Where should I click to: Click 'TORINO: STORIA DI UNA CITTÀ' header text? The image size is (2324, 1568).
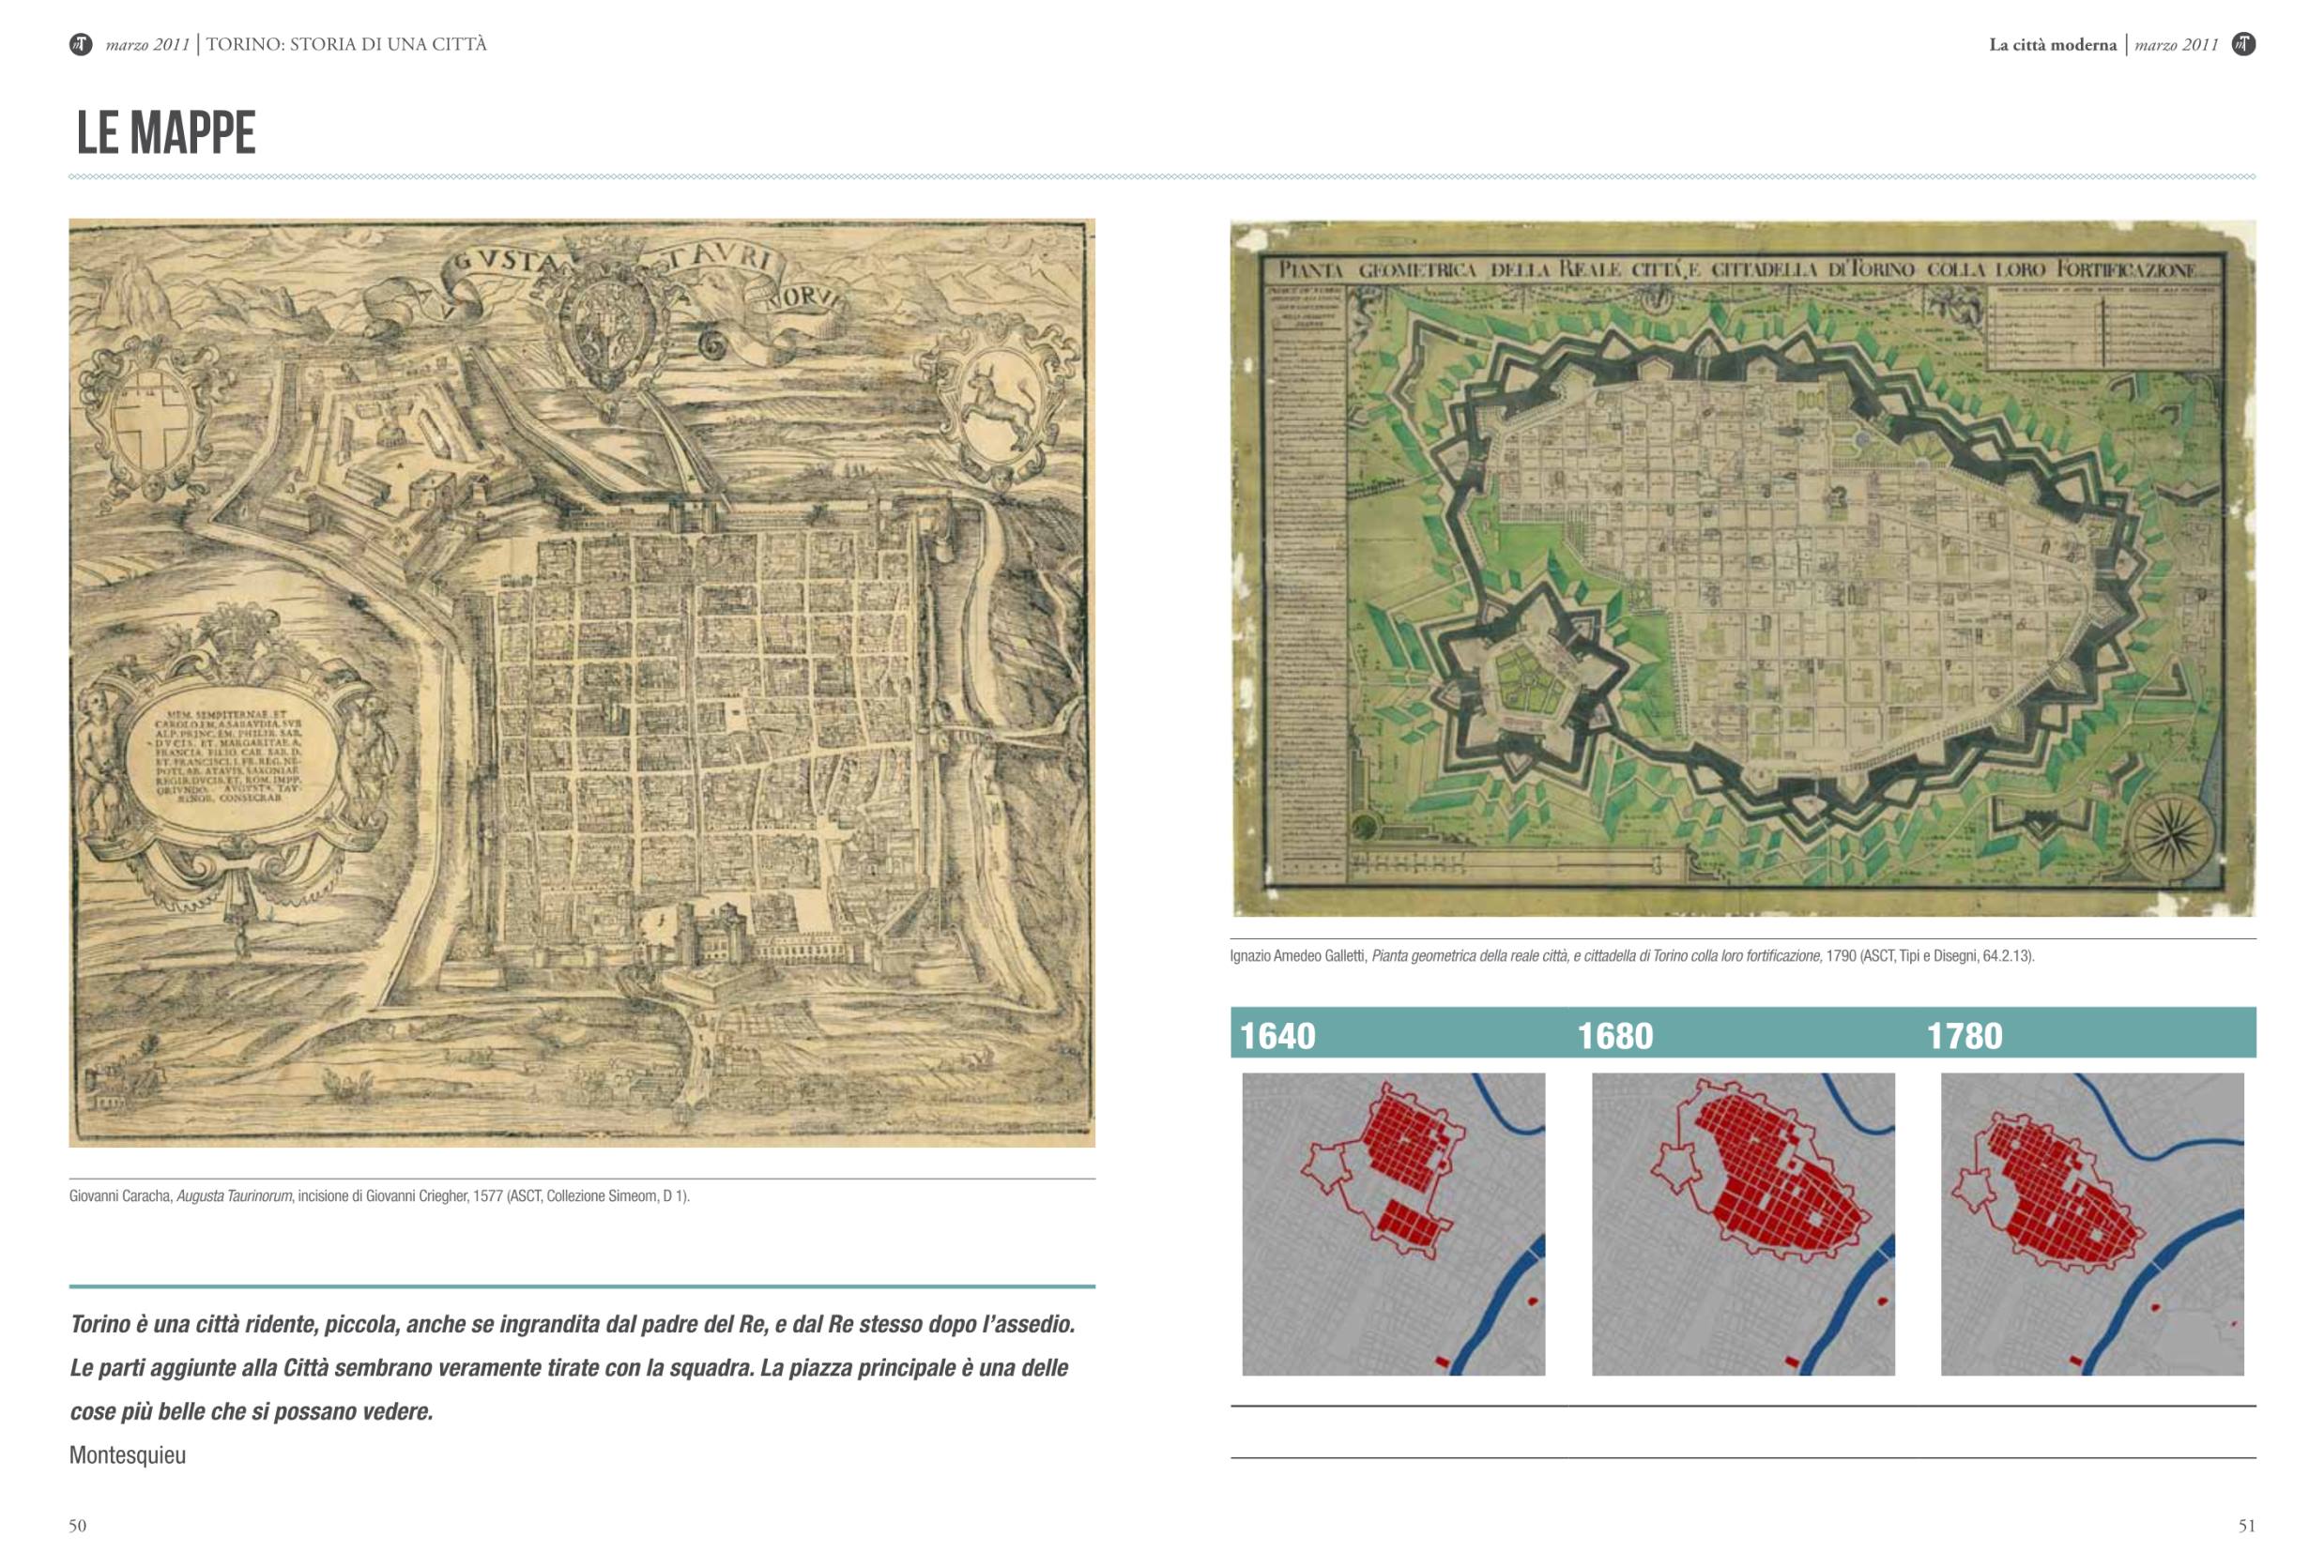(x=346, y=44)
